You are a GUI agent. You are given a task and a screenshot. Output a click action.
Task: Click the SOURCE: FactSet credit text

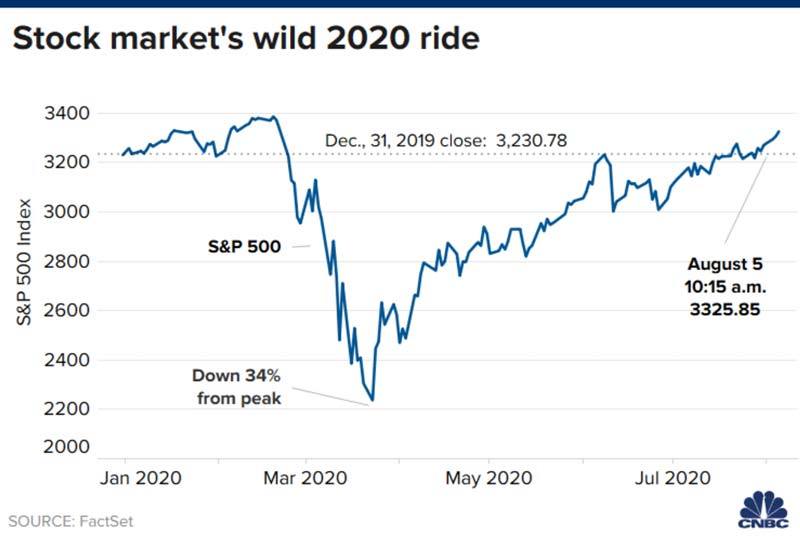[70, 521]
